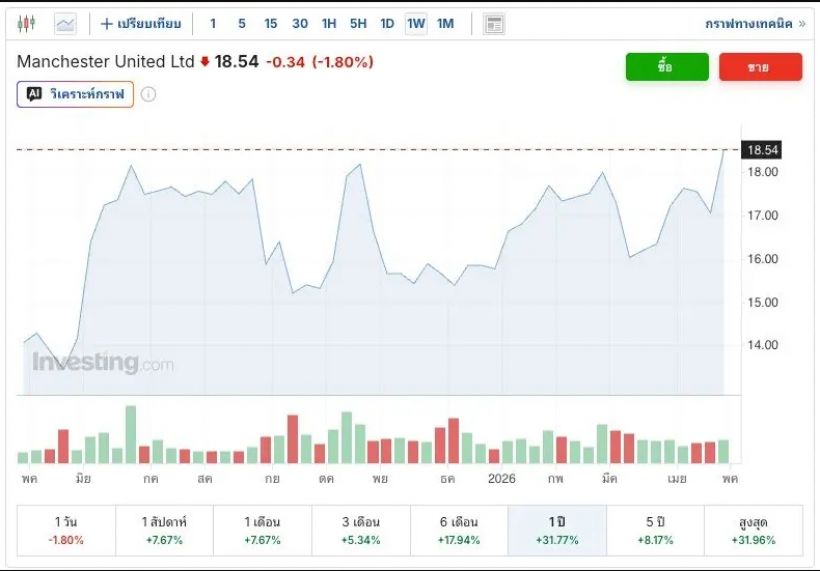820x571 pixels.
Task: Click the -0.34 price change value
Action: coord(286,62)
